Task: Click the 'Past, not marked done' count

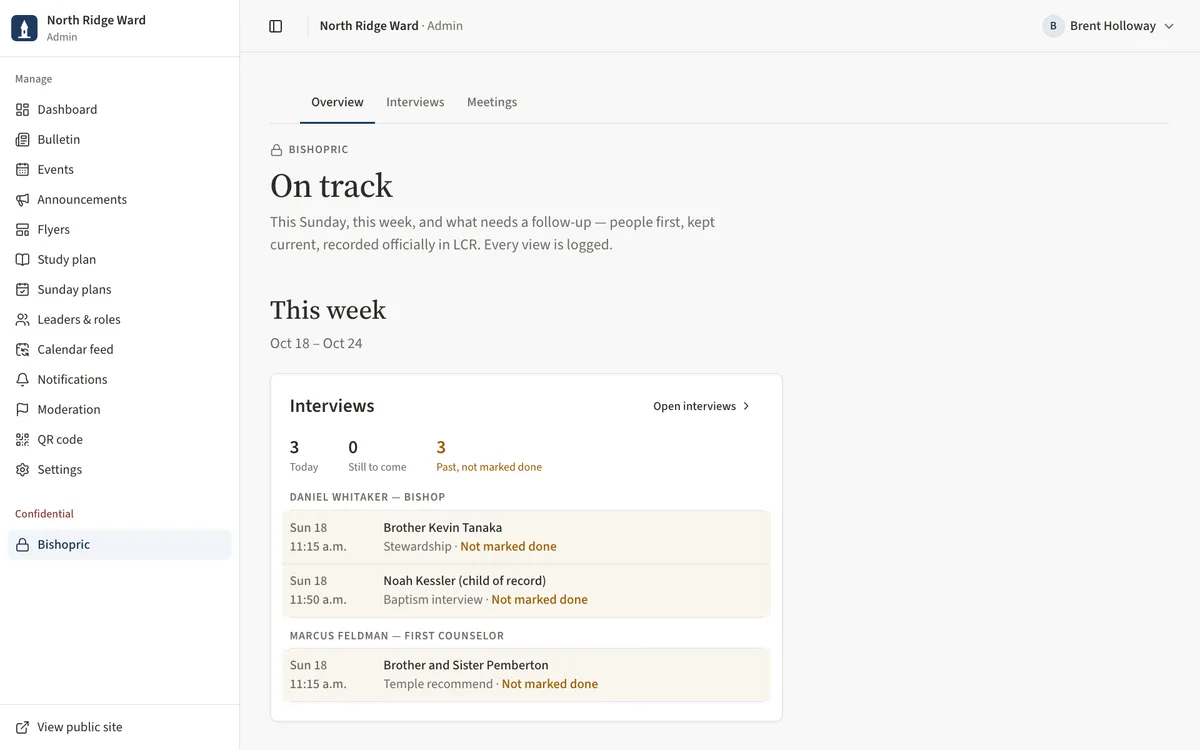Action: coord(441,447)
